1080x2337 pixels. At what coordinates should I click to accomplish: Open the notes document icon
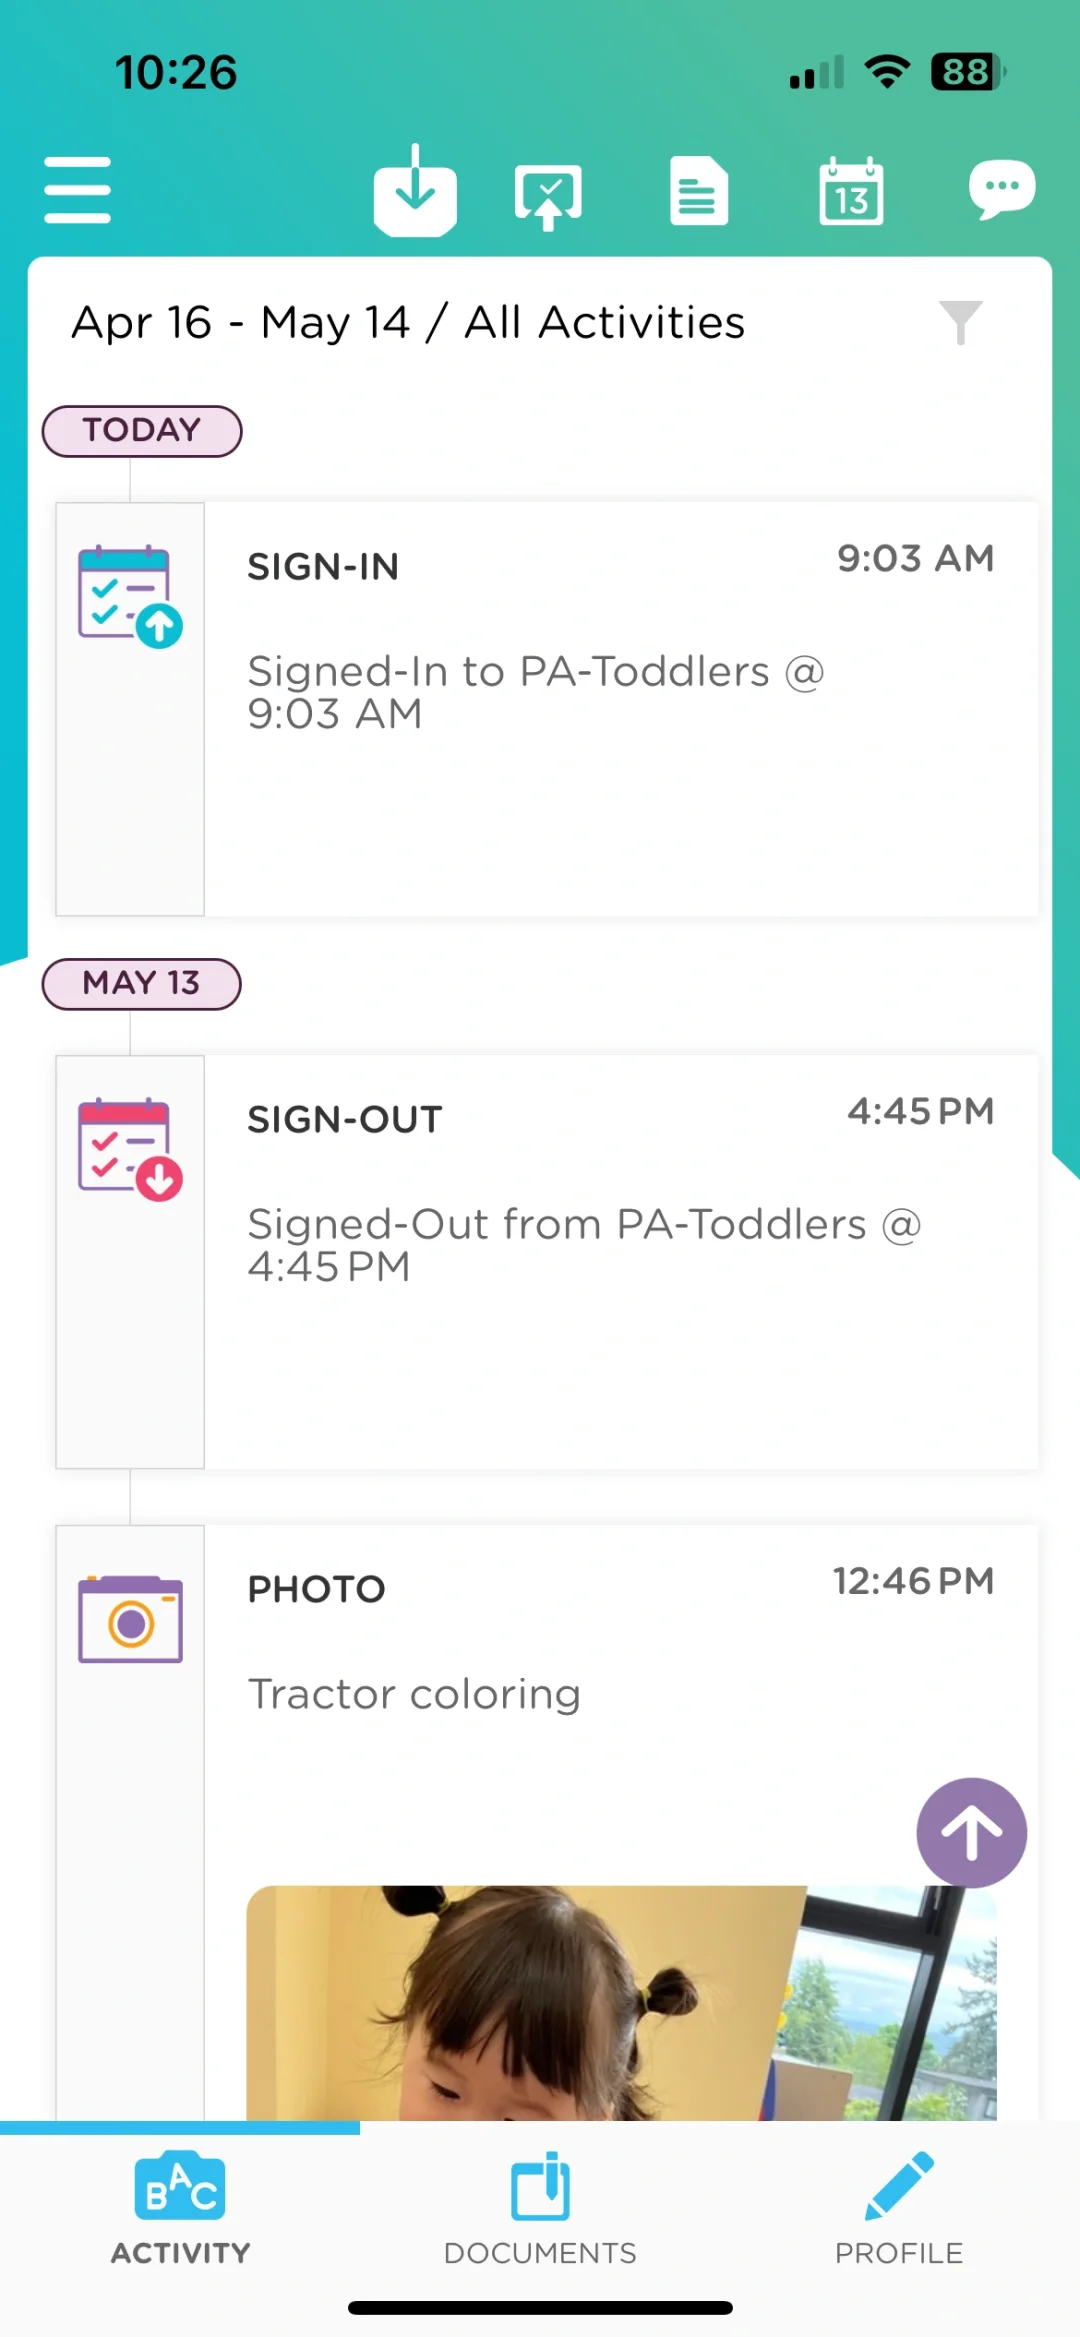[698, 190]
